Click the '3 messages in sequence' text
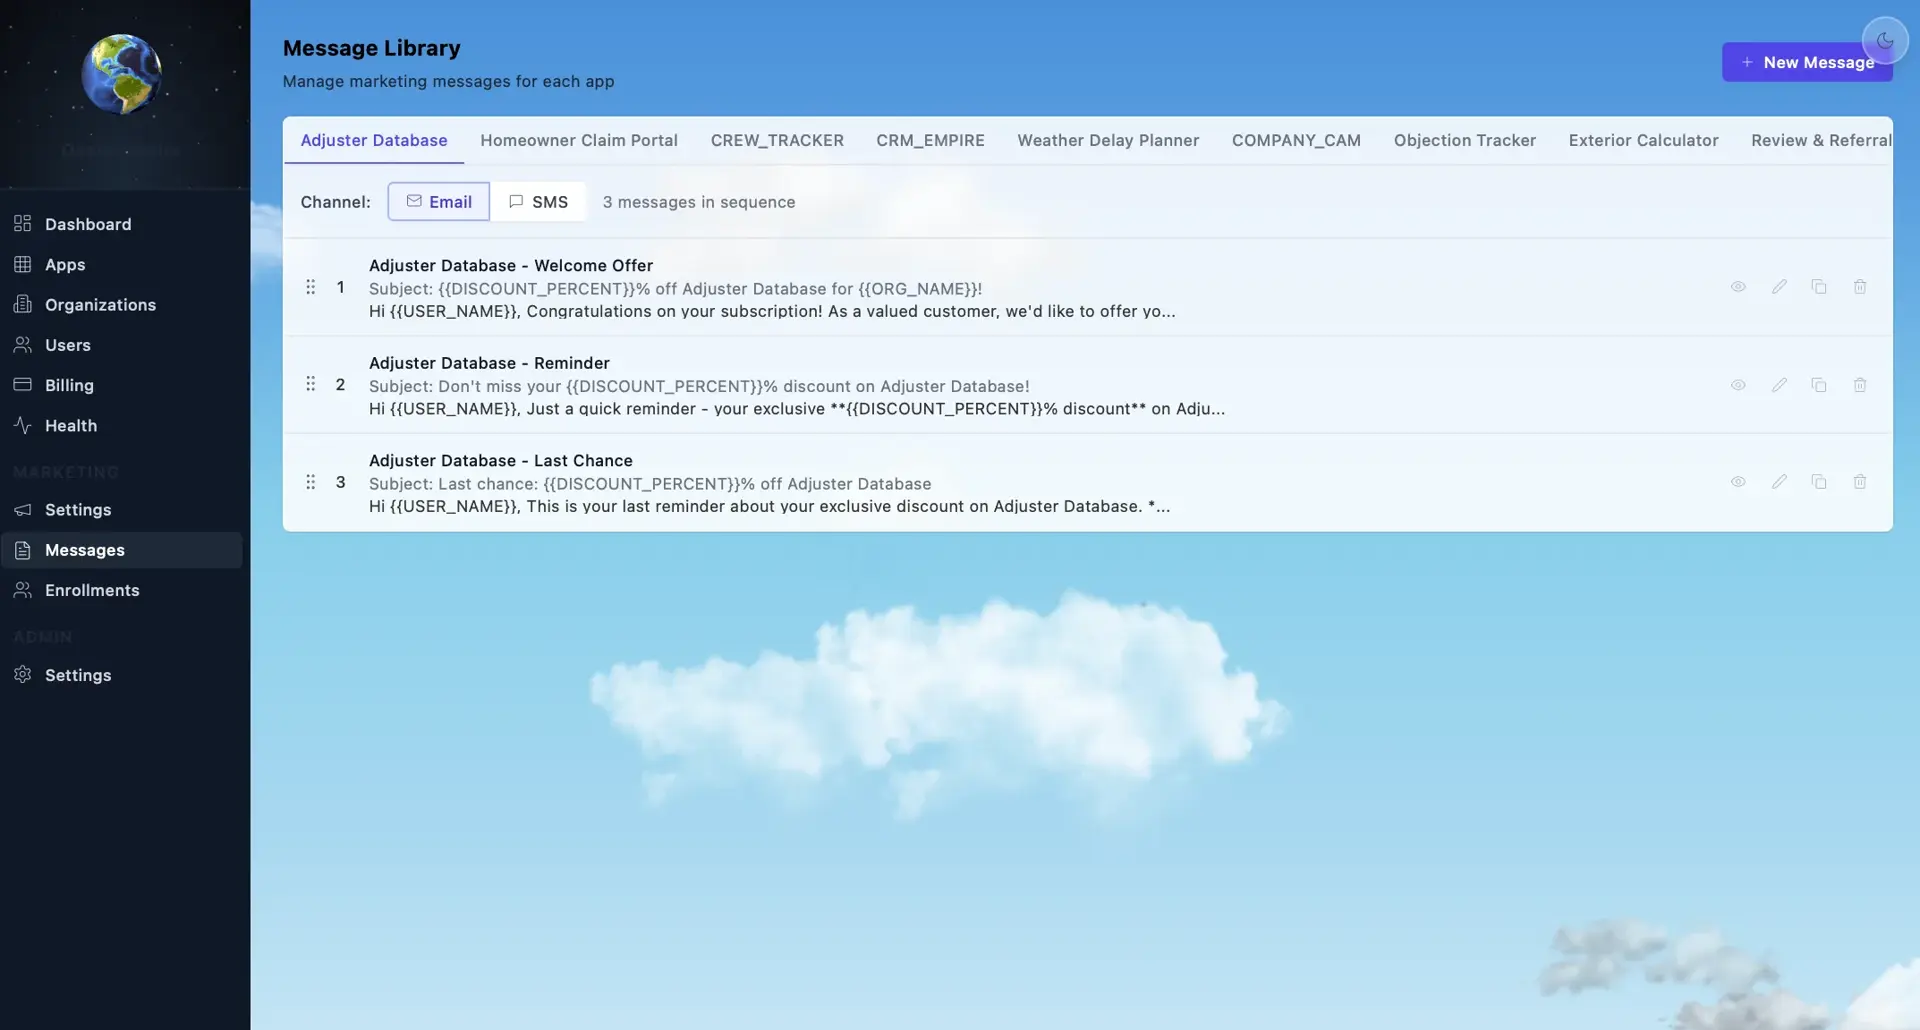The image size is (1920, 1030). coord(699,202)
